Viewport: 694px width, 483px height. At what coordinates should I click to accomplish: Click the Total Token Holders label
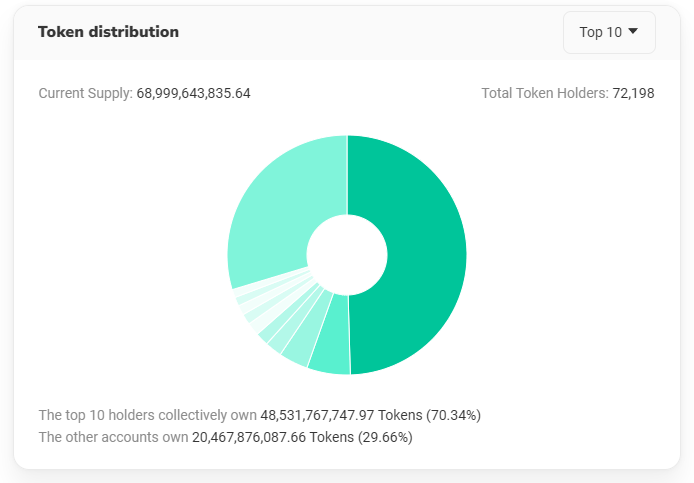[544, 93]
